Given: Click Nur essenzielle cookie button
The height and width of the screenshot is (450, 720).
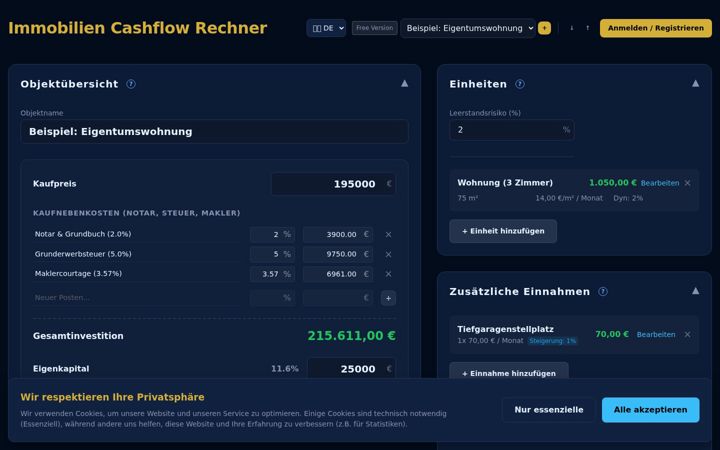Looking at the screenshot, I should (549, 410).
